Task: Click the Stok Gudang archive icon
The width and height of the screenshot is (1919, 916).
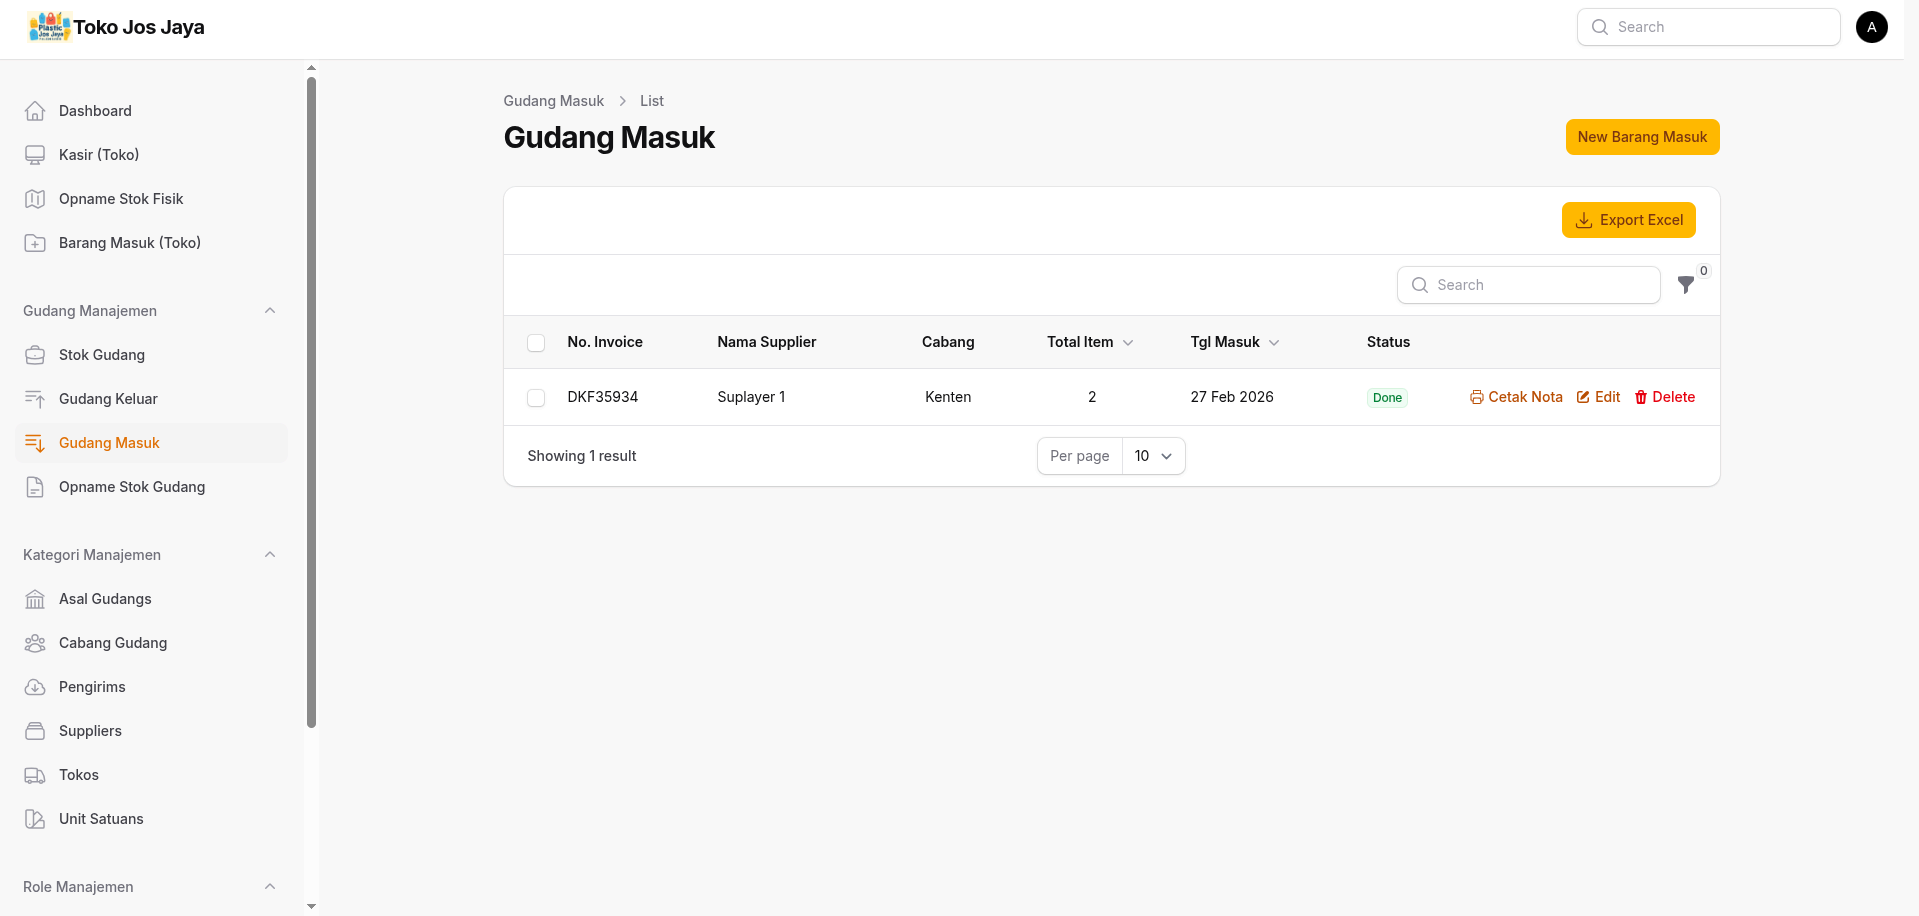Action: (35, 355)
